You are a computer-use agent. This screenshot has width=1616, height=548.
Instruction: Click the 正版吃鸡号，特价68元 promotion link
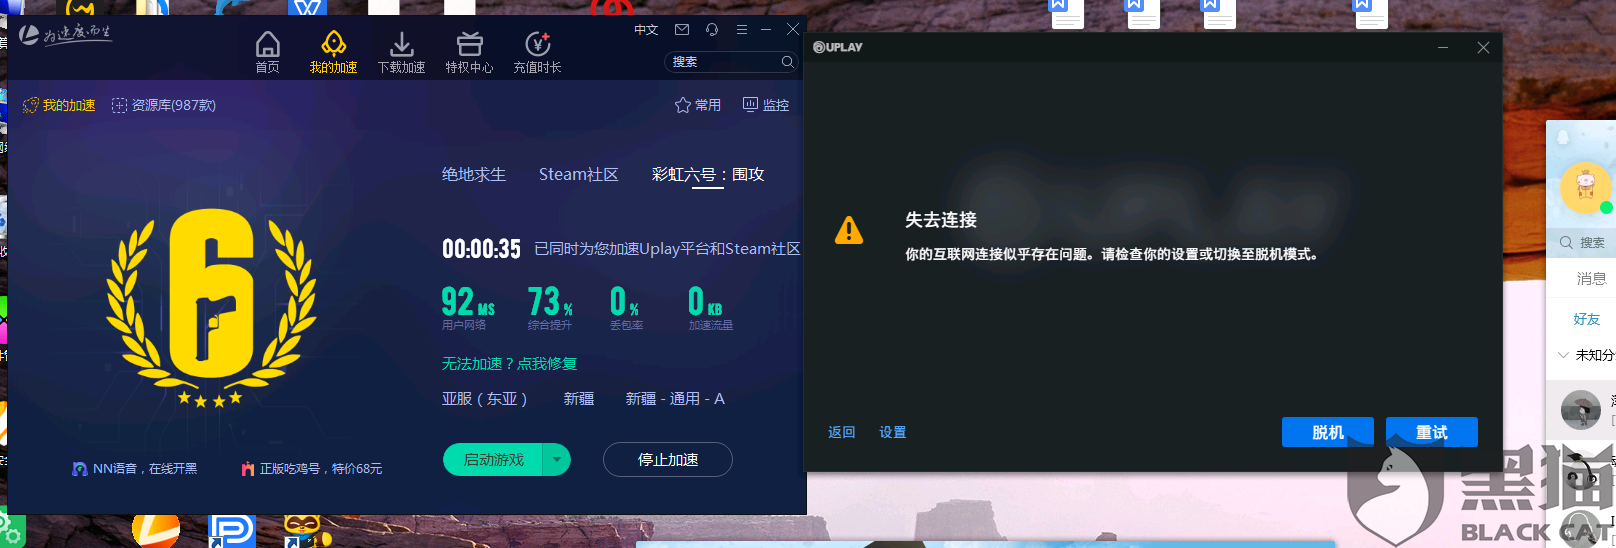pyautogui.click(x=321, y=468)
